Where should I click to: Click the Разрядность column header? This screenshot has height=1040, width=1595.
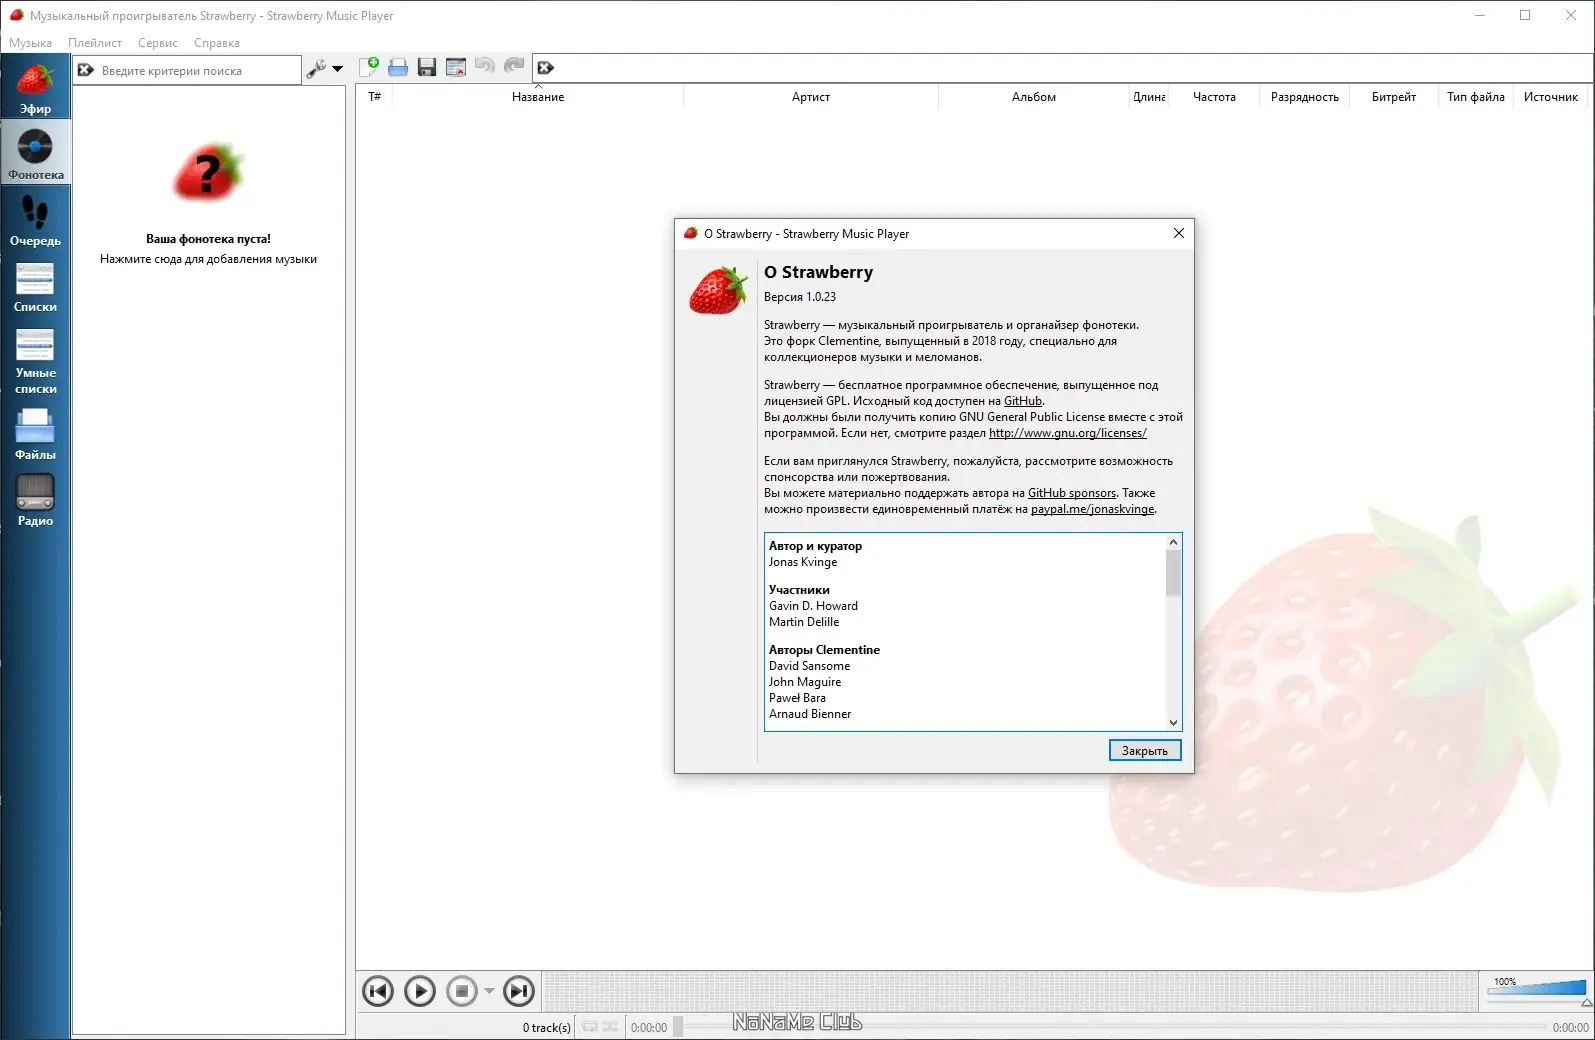(x=1304, y=97)
